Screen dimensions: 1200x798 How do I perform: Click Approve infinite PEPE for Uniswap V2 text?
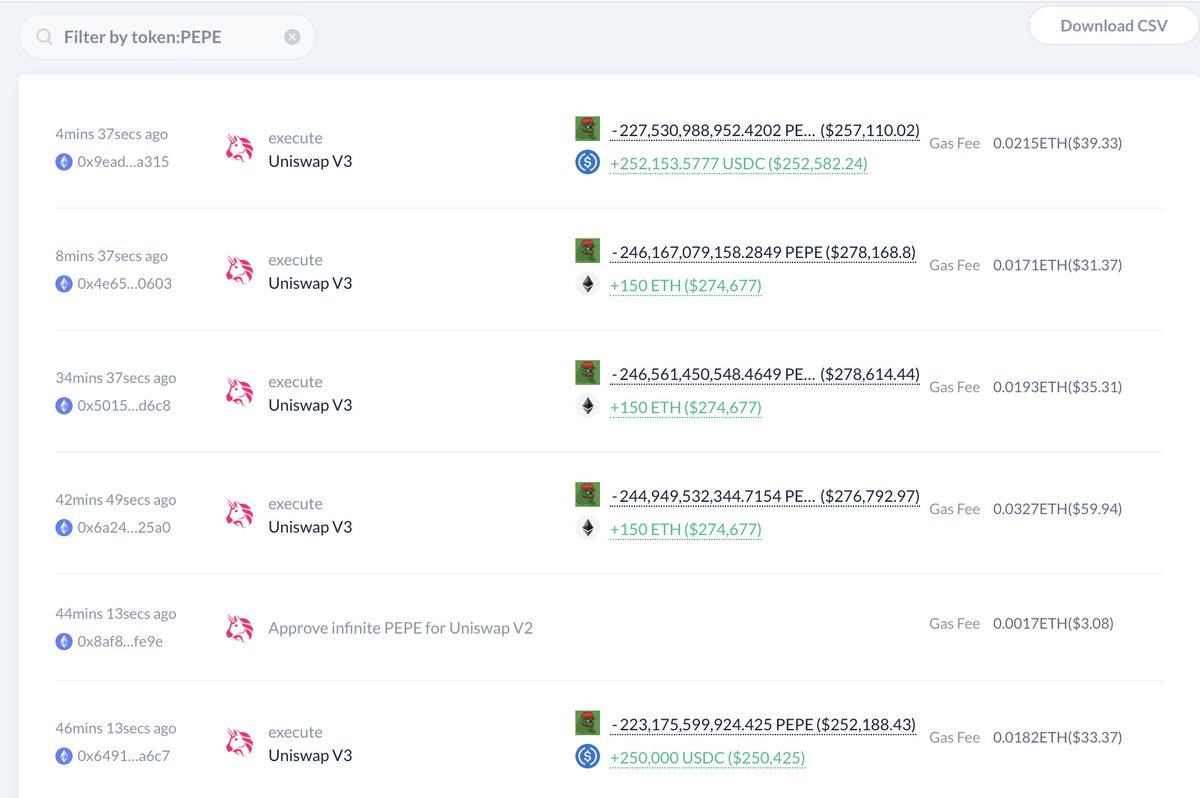[x=400, y=629]
